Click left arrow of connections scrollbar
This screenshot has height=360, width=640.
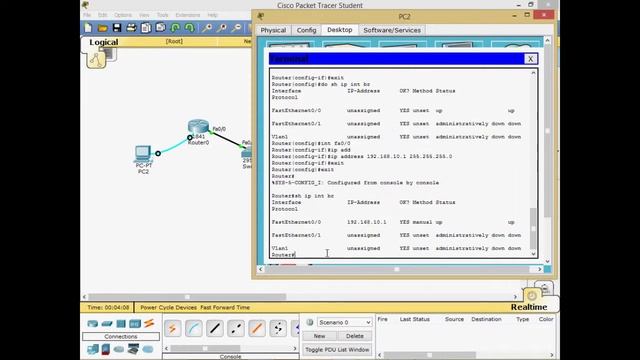click(x=167, y=349)
